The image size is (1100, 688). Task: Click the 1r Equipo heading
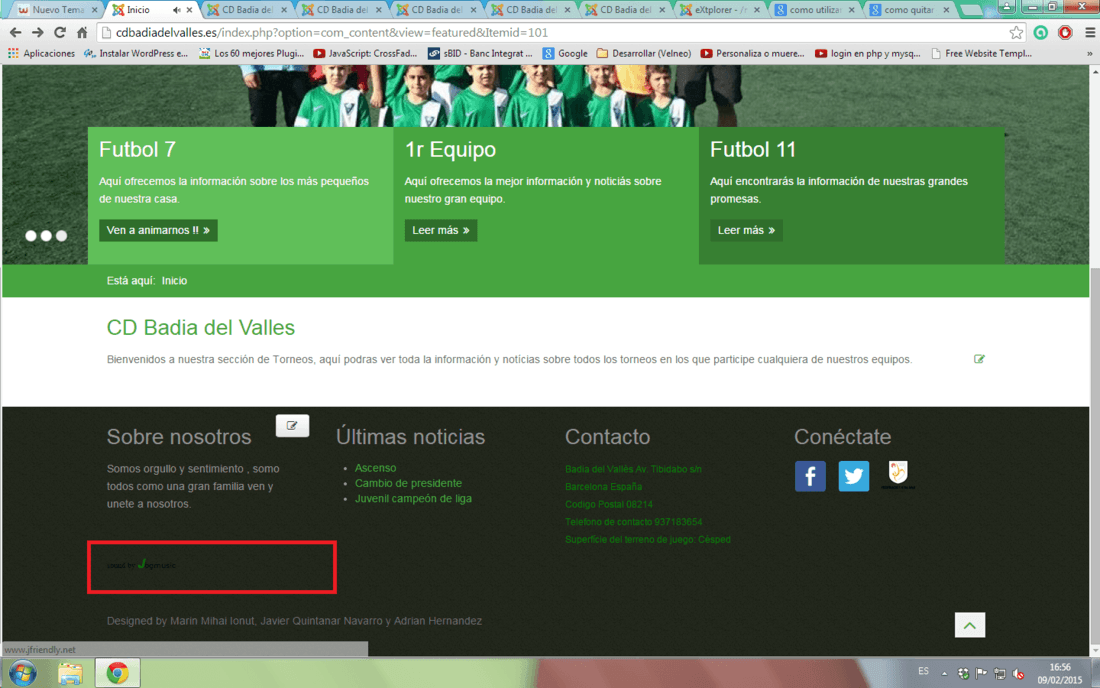450,149
